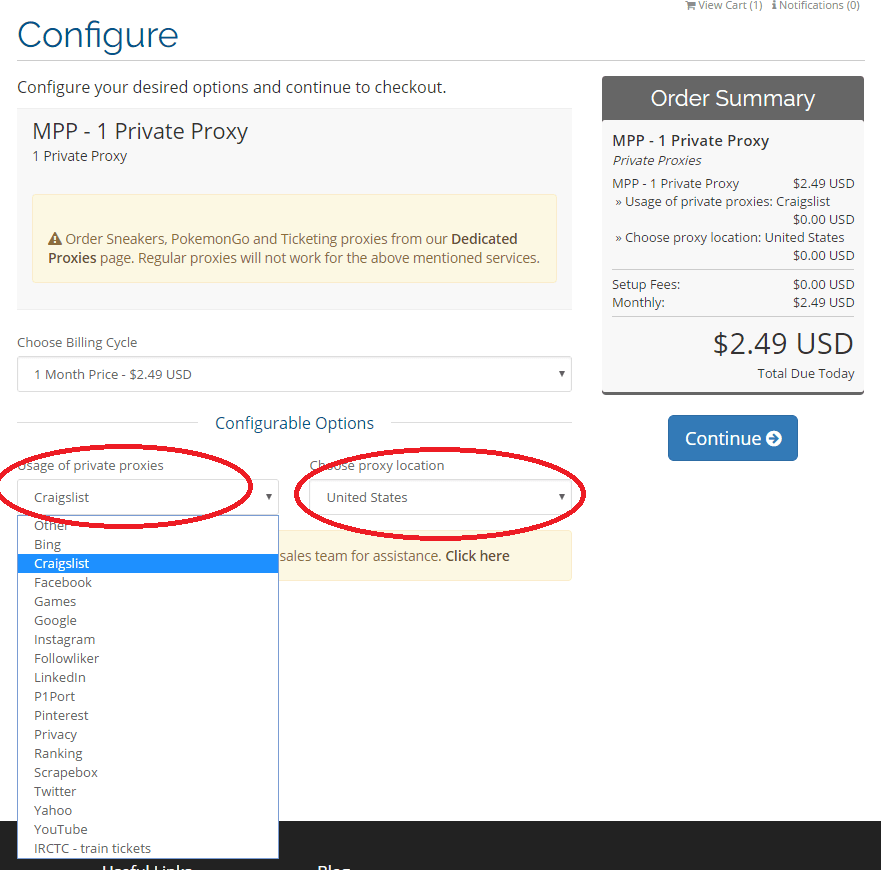Click the arrow icon on Continue button
The width and height of the screenshot is (881, 894).
tap(774, 438)
